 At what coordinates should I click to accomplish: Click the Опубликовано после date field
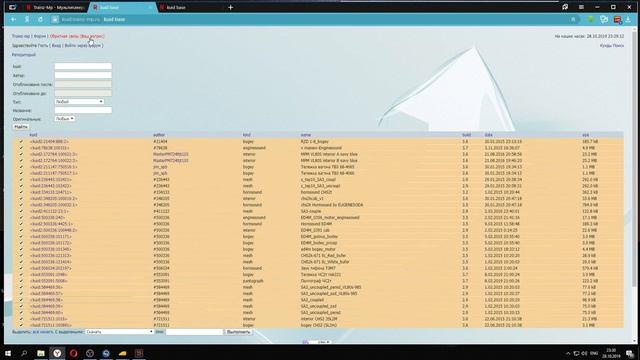(83, 84)
